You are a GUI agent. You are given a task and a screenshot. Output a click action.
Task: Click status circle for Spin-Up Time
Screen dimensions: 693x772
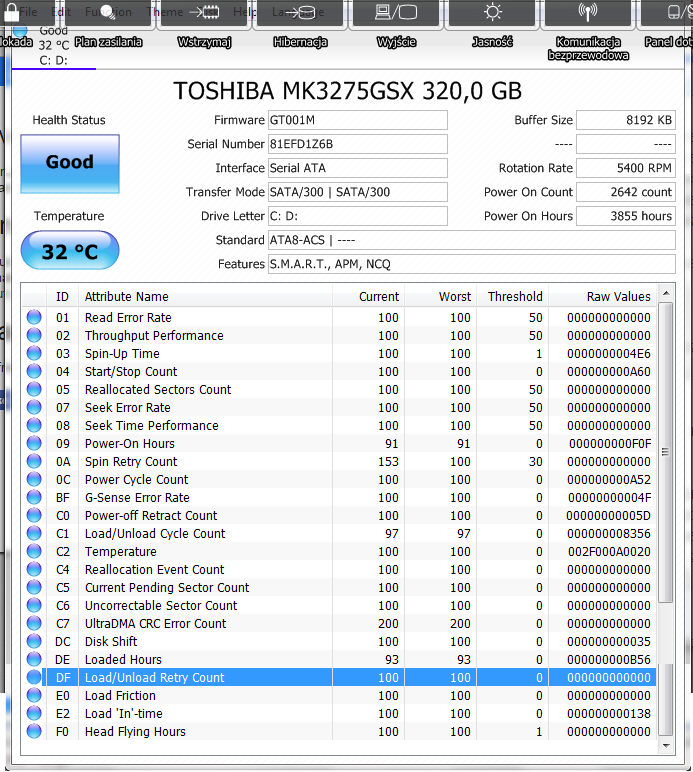[34, 353]
